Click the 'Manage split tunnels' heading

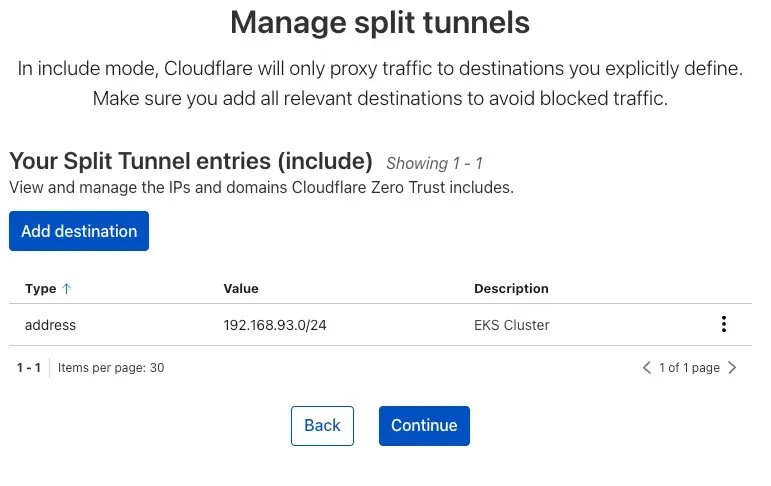pyautogui.click(x=380, y=21)
